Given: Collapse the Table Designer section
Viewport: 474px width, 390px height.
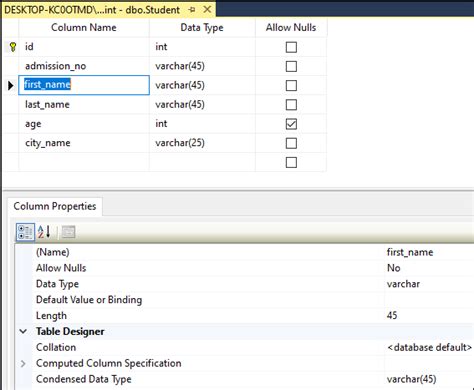Looking at the screenshot, I should point(23,331).
